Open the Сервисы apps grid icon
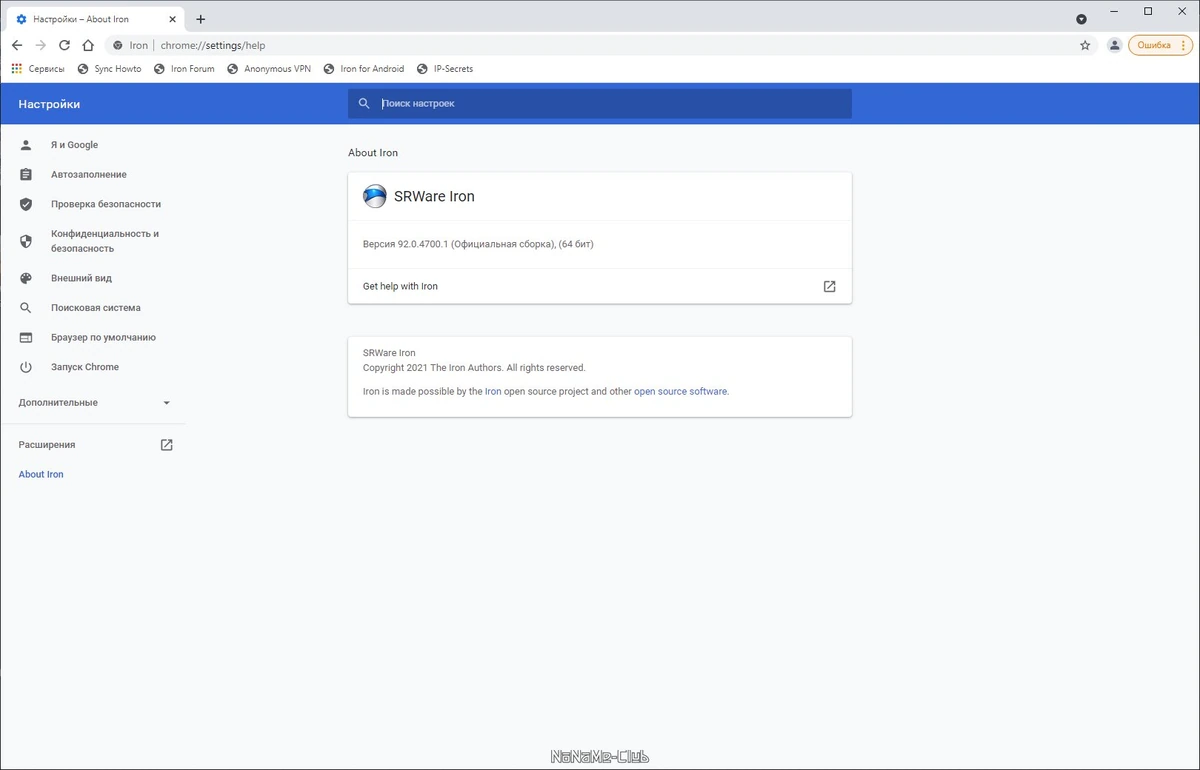The image size is (1200, 770). click(16, 69)
